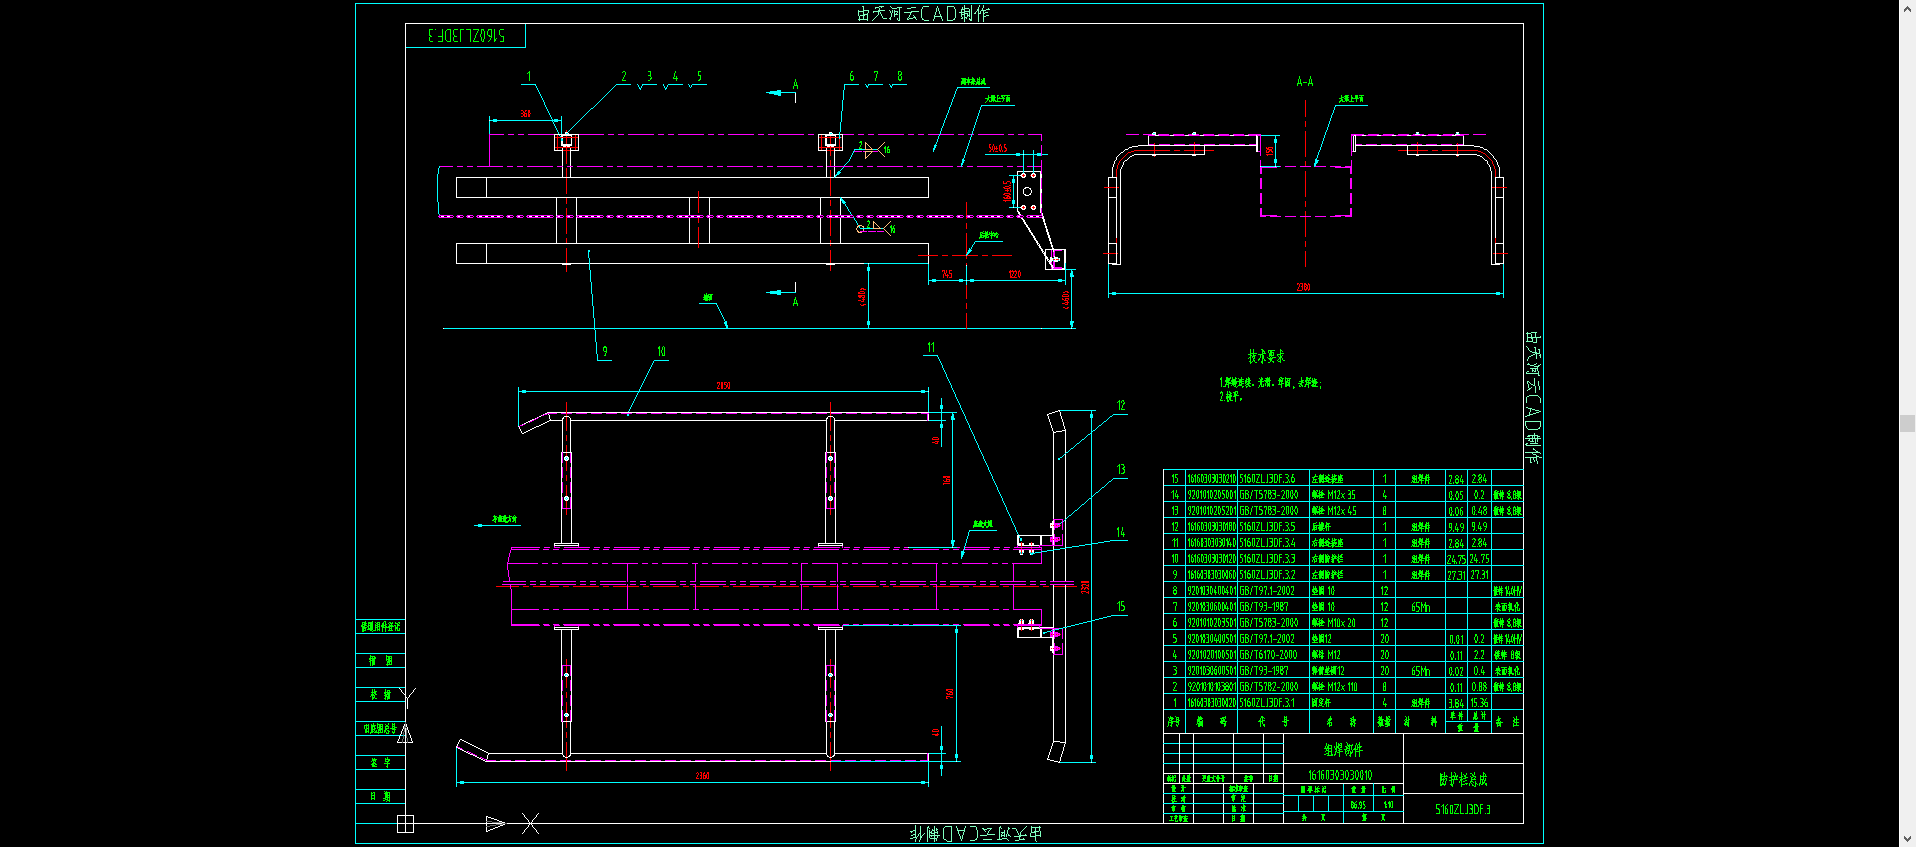Viewport: 1916px width, 847px height.
Task: Click the vertical scrollbar thumb
Action: click(x=1907, y=424)
